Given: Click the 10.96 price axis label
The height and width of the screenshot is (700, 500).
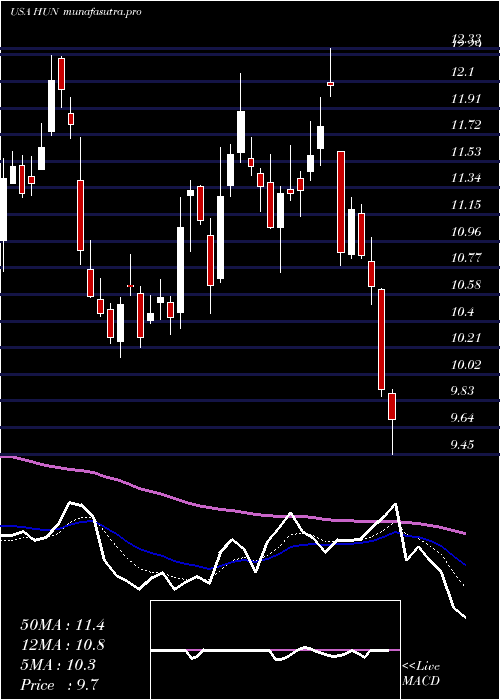Looking at the screenshot, I should pyautogui.click(x=466, y=231).
